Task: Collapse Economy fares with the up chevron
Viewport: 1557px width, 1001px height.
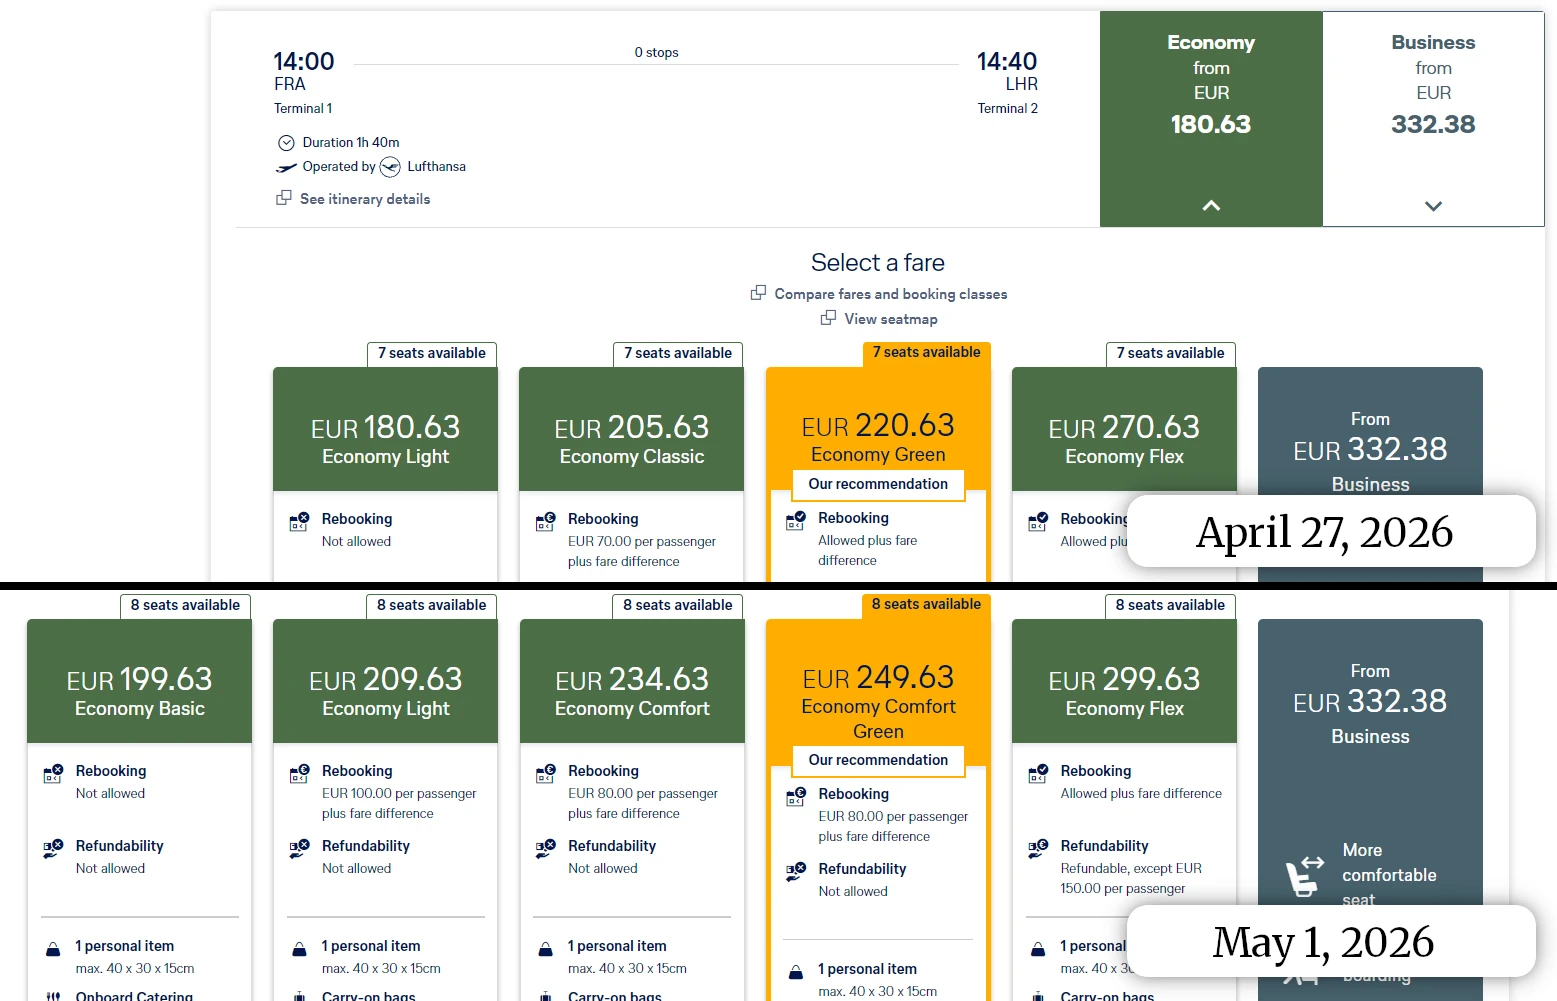Action: pyautogui.click(x=1211, y=205)
